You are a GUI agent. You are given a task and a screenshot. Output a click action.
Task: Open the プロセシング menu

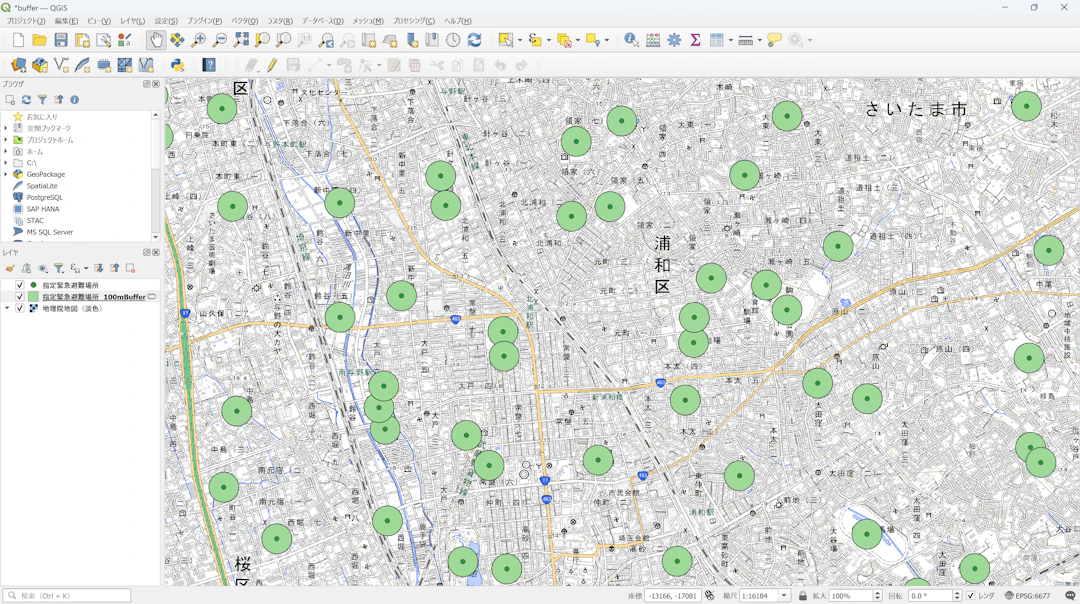[413, 21]
